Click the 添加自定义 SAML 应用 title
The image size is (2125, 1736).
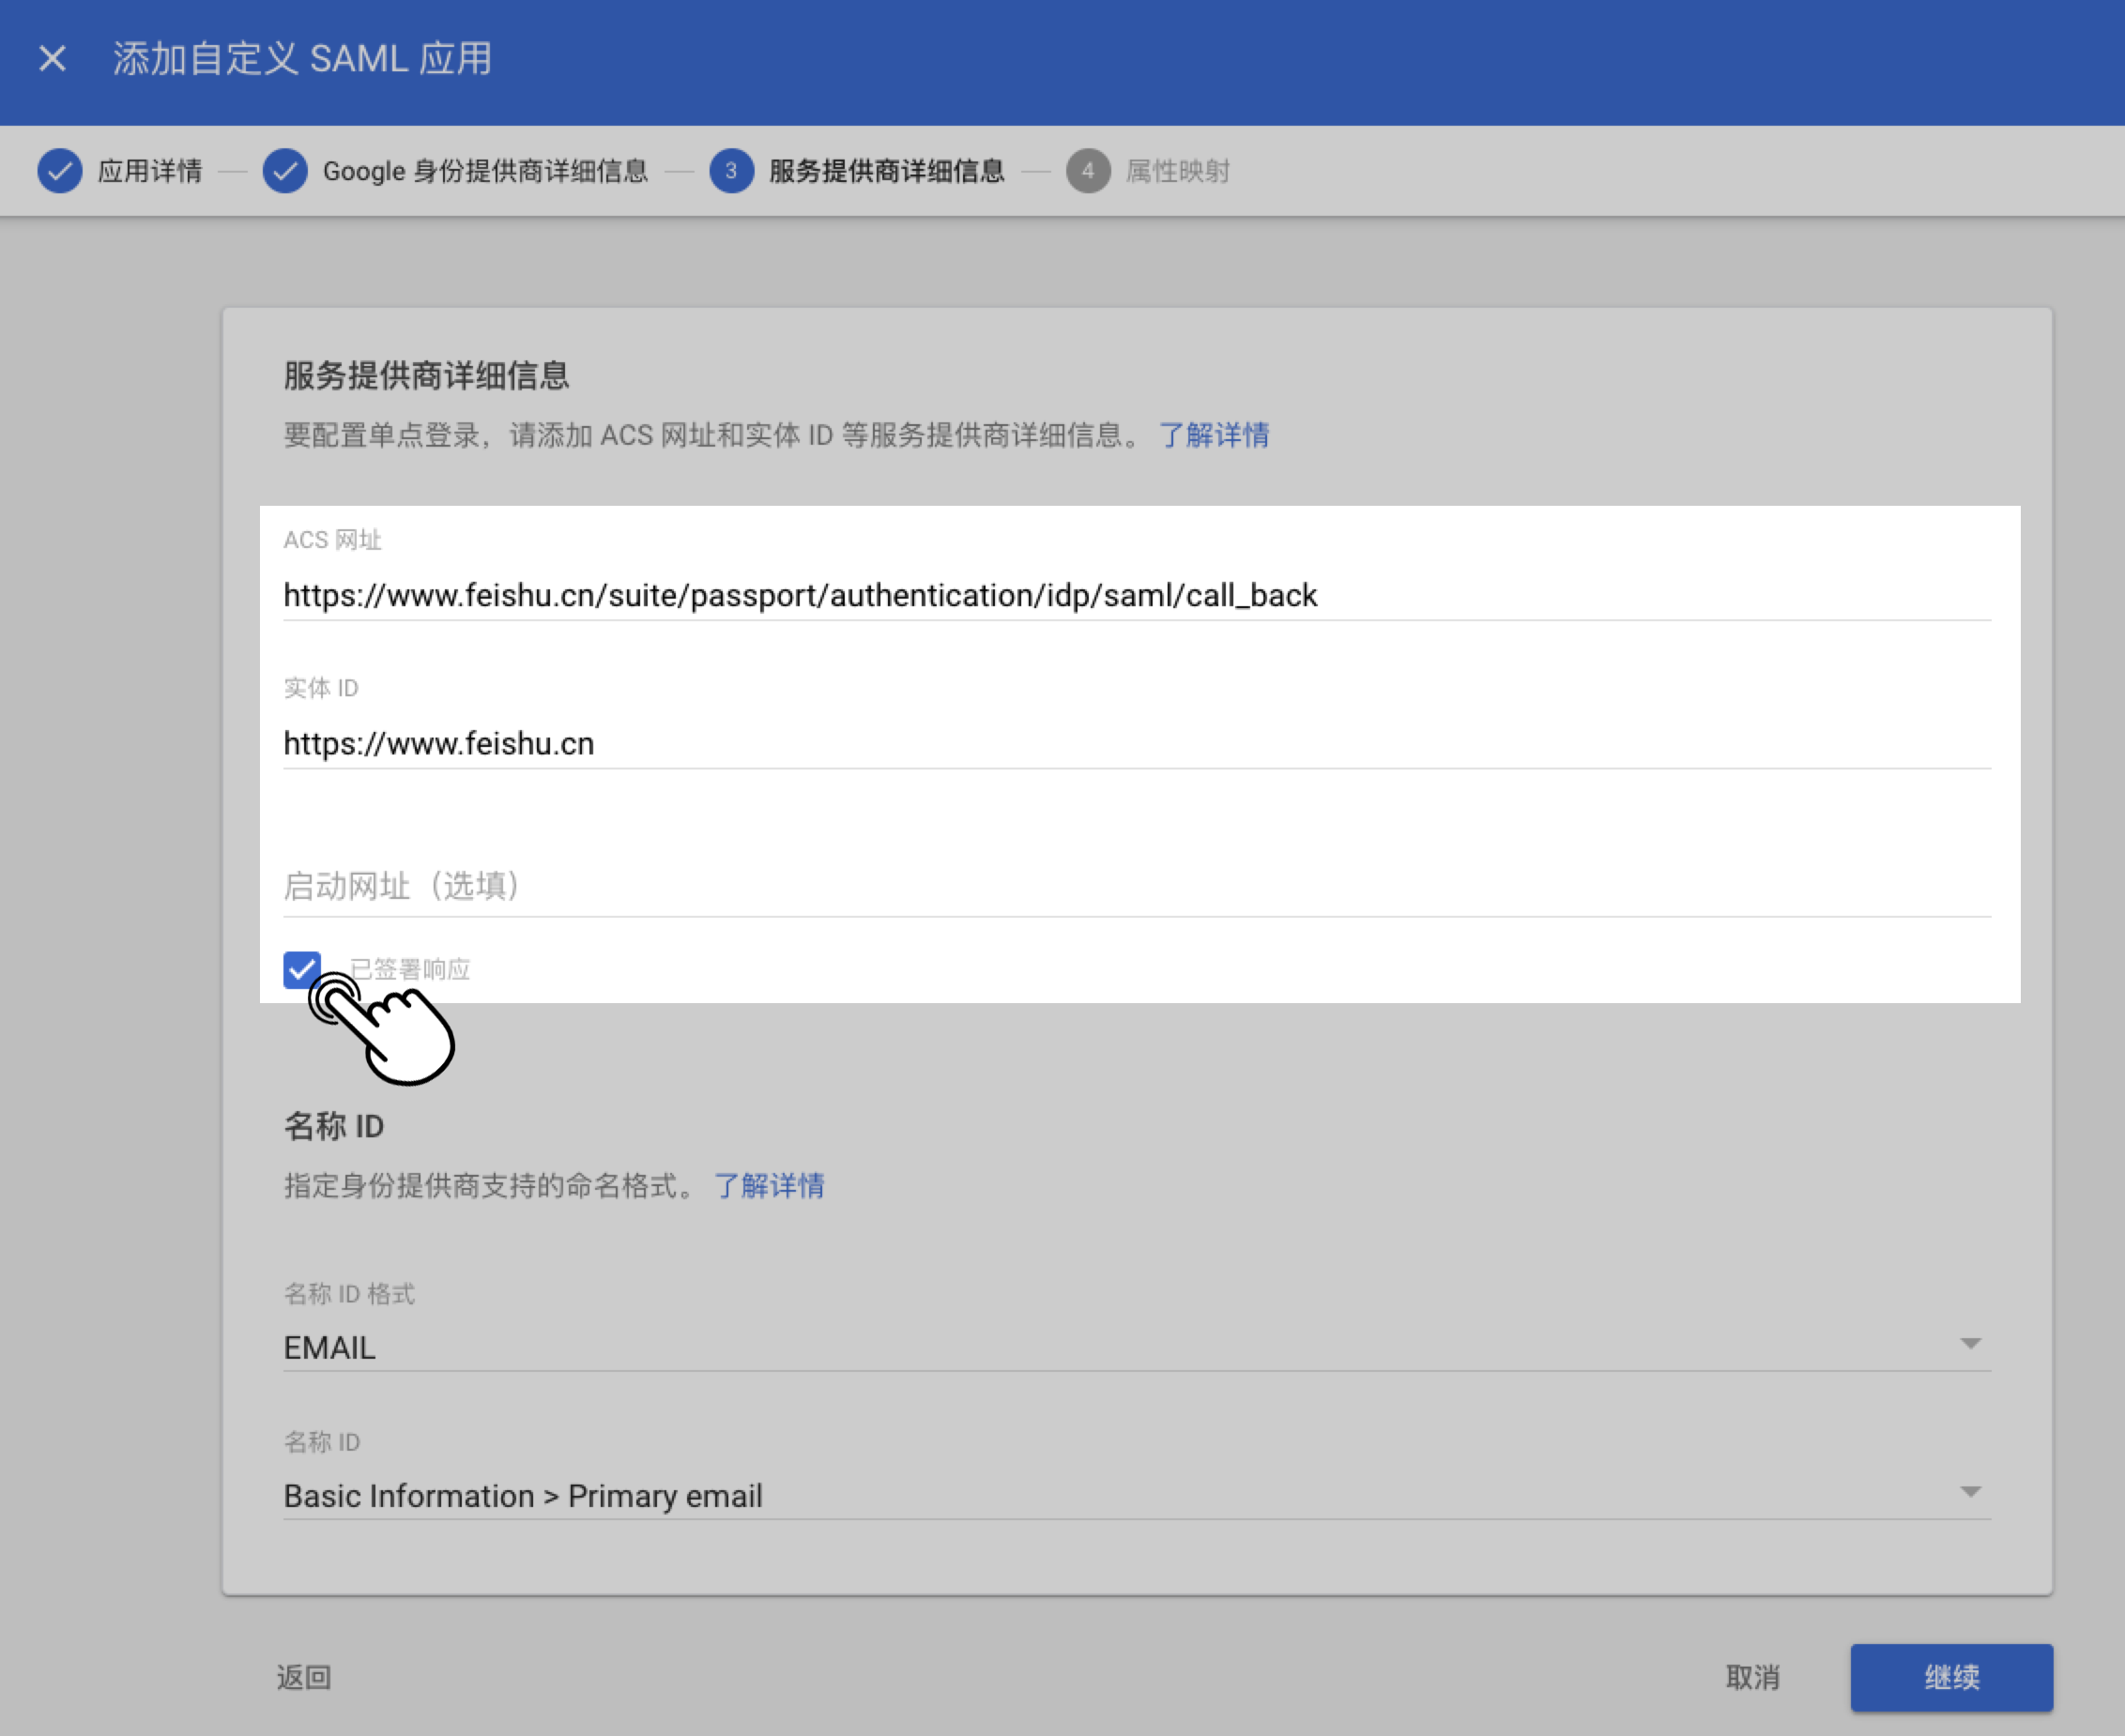tap(302, 59)
